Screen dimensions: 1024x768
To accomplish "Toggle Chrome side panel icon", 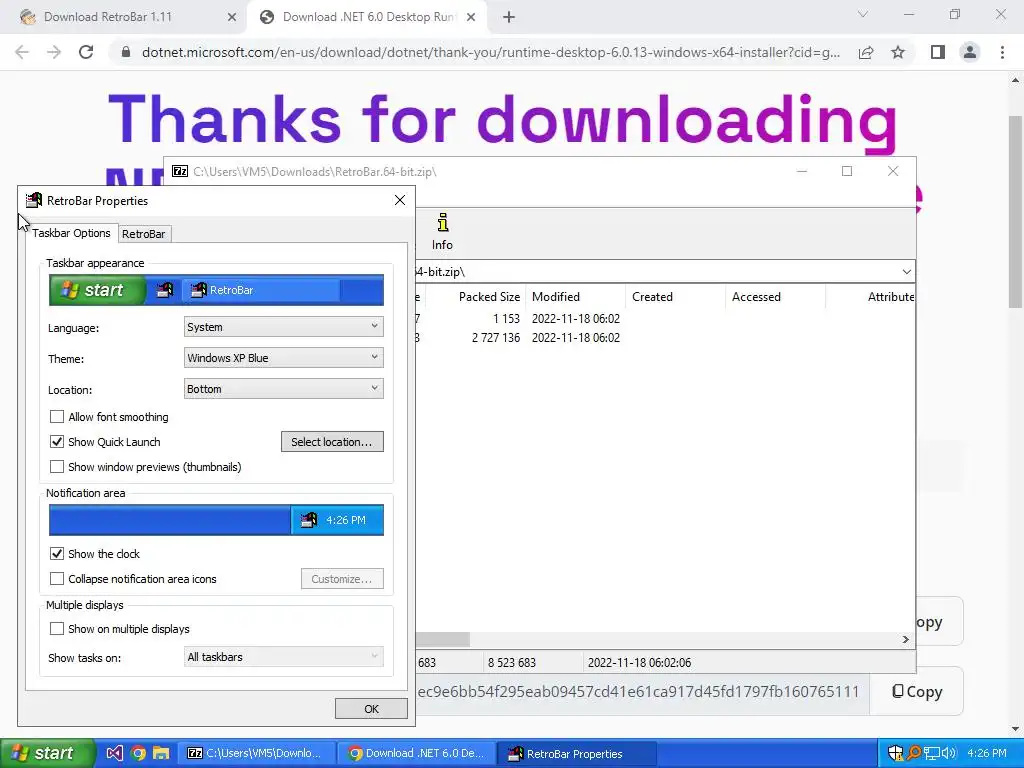I will 938,52.
